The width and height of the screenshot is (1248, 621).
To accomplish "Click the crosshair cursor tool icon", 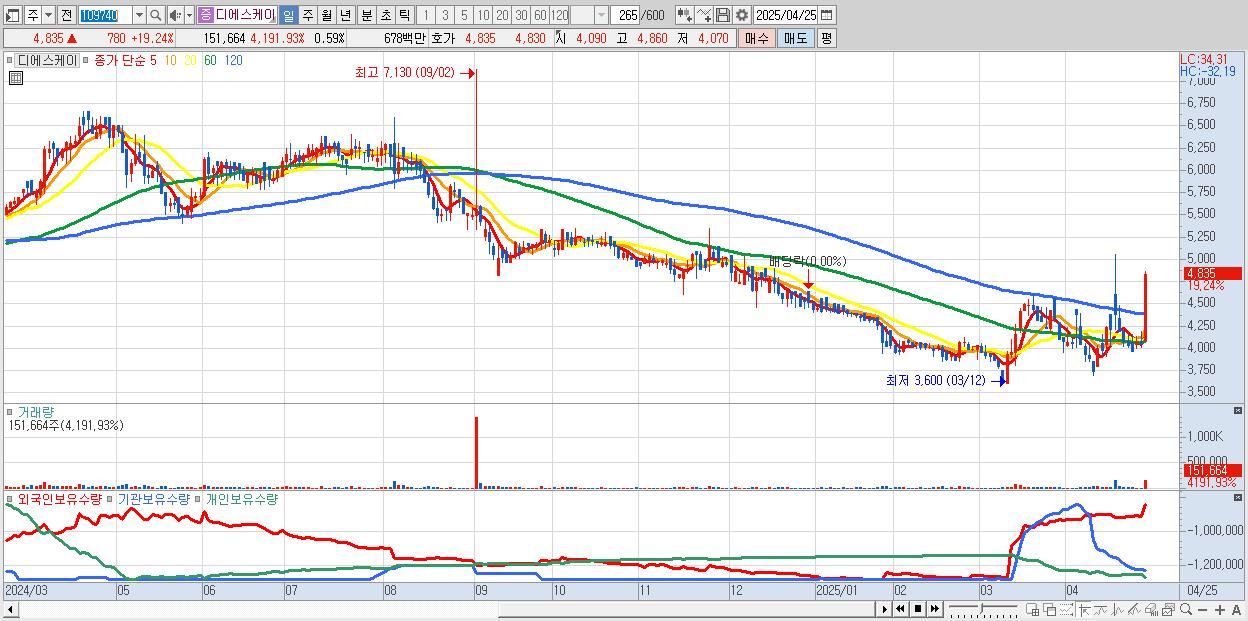I will coord(1084,609).
